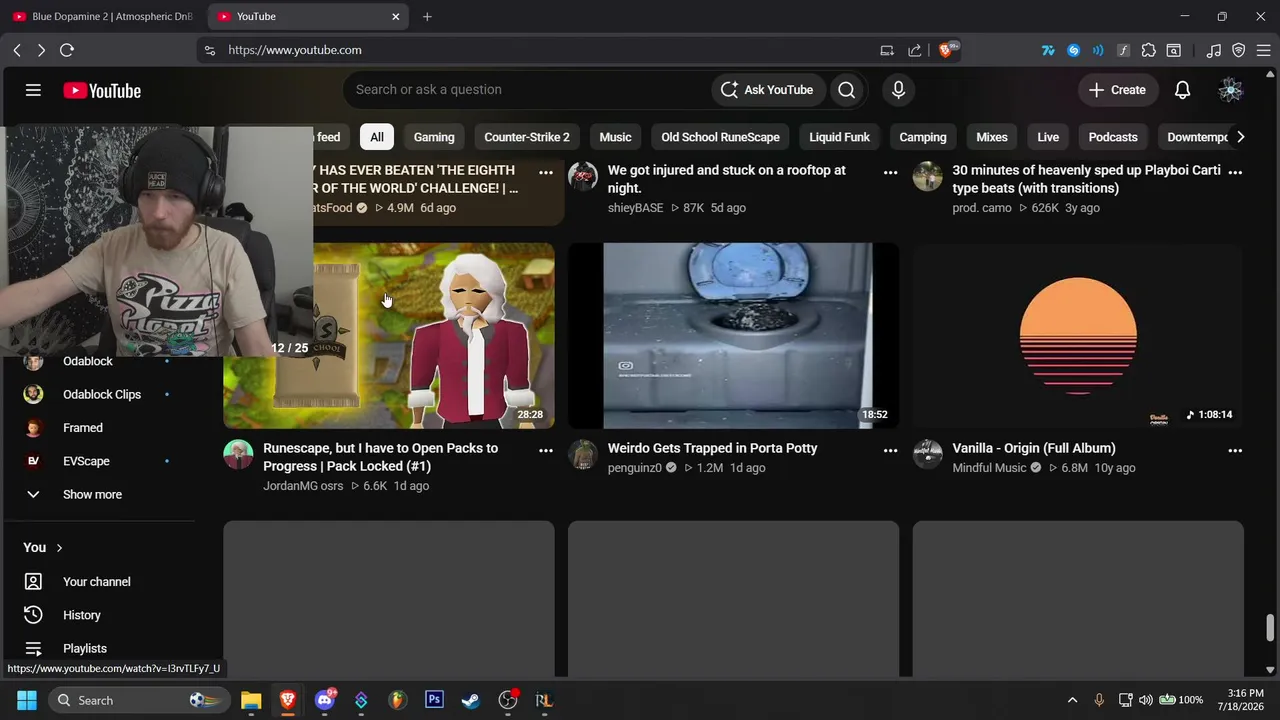Viewport: 1280px width, 720px height.
Task: Open the JordanMG osrs channel avatar
Action: coord(238,454)
